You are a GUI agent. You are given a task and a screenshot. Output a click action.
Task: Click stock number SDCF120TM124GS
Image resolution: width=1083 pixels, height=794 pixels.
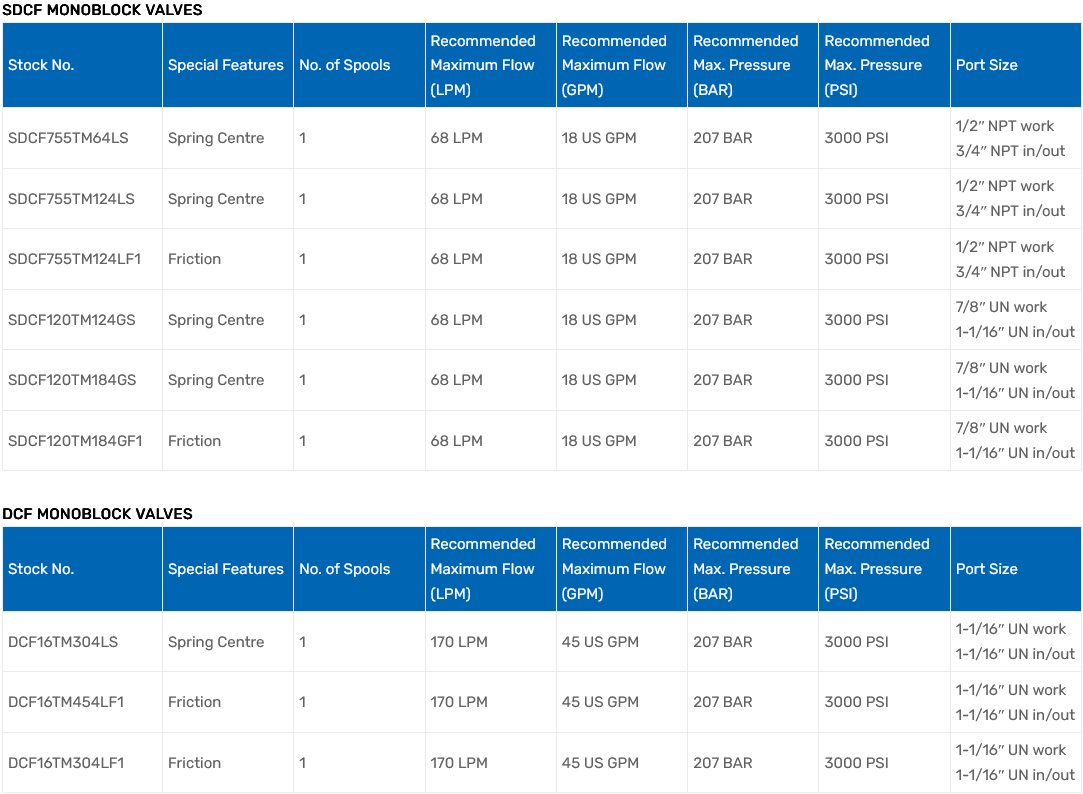[71, 320]
